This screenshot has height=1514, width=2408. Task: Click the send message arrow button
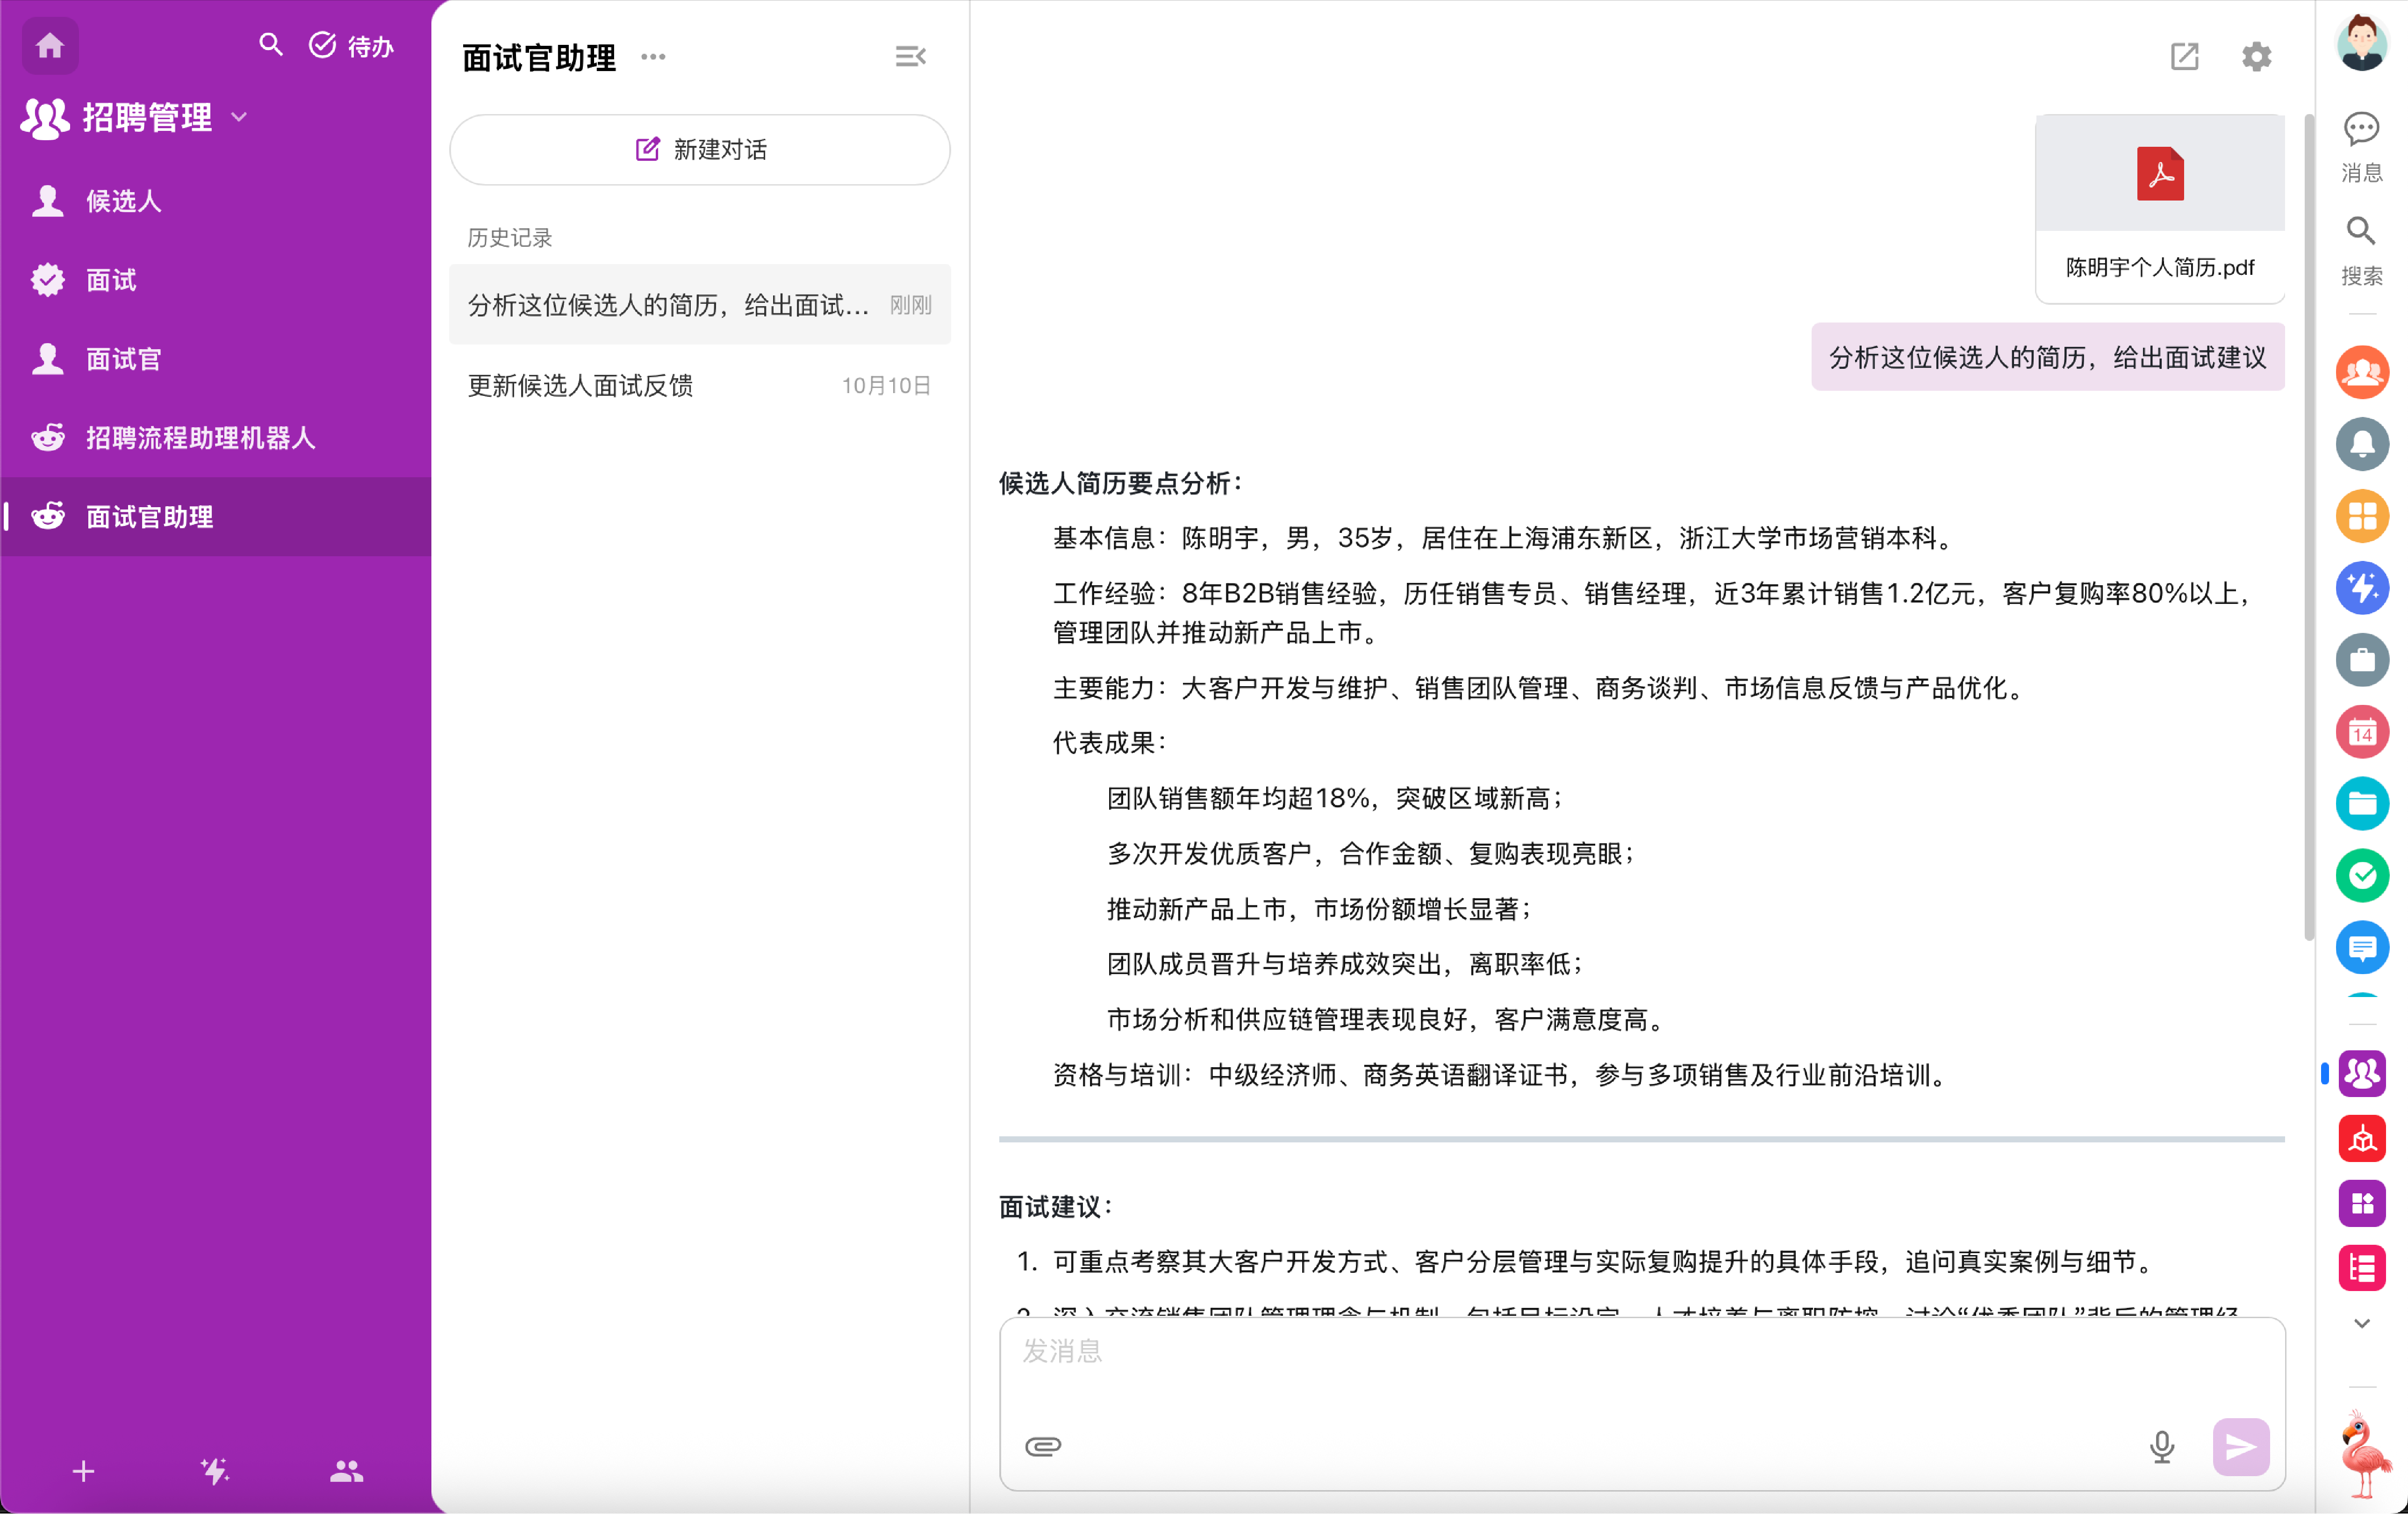[2240, 1446]
